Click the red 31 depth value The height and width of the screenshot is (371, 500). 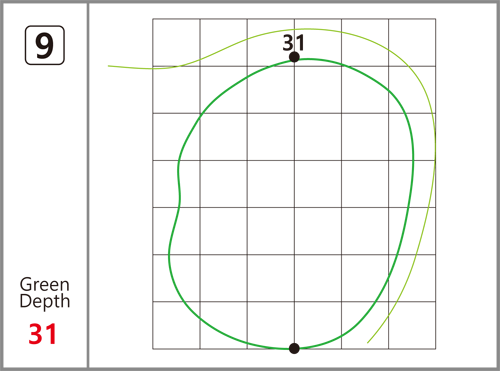click(x=42, y=334)
